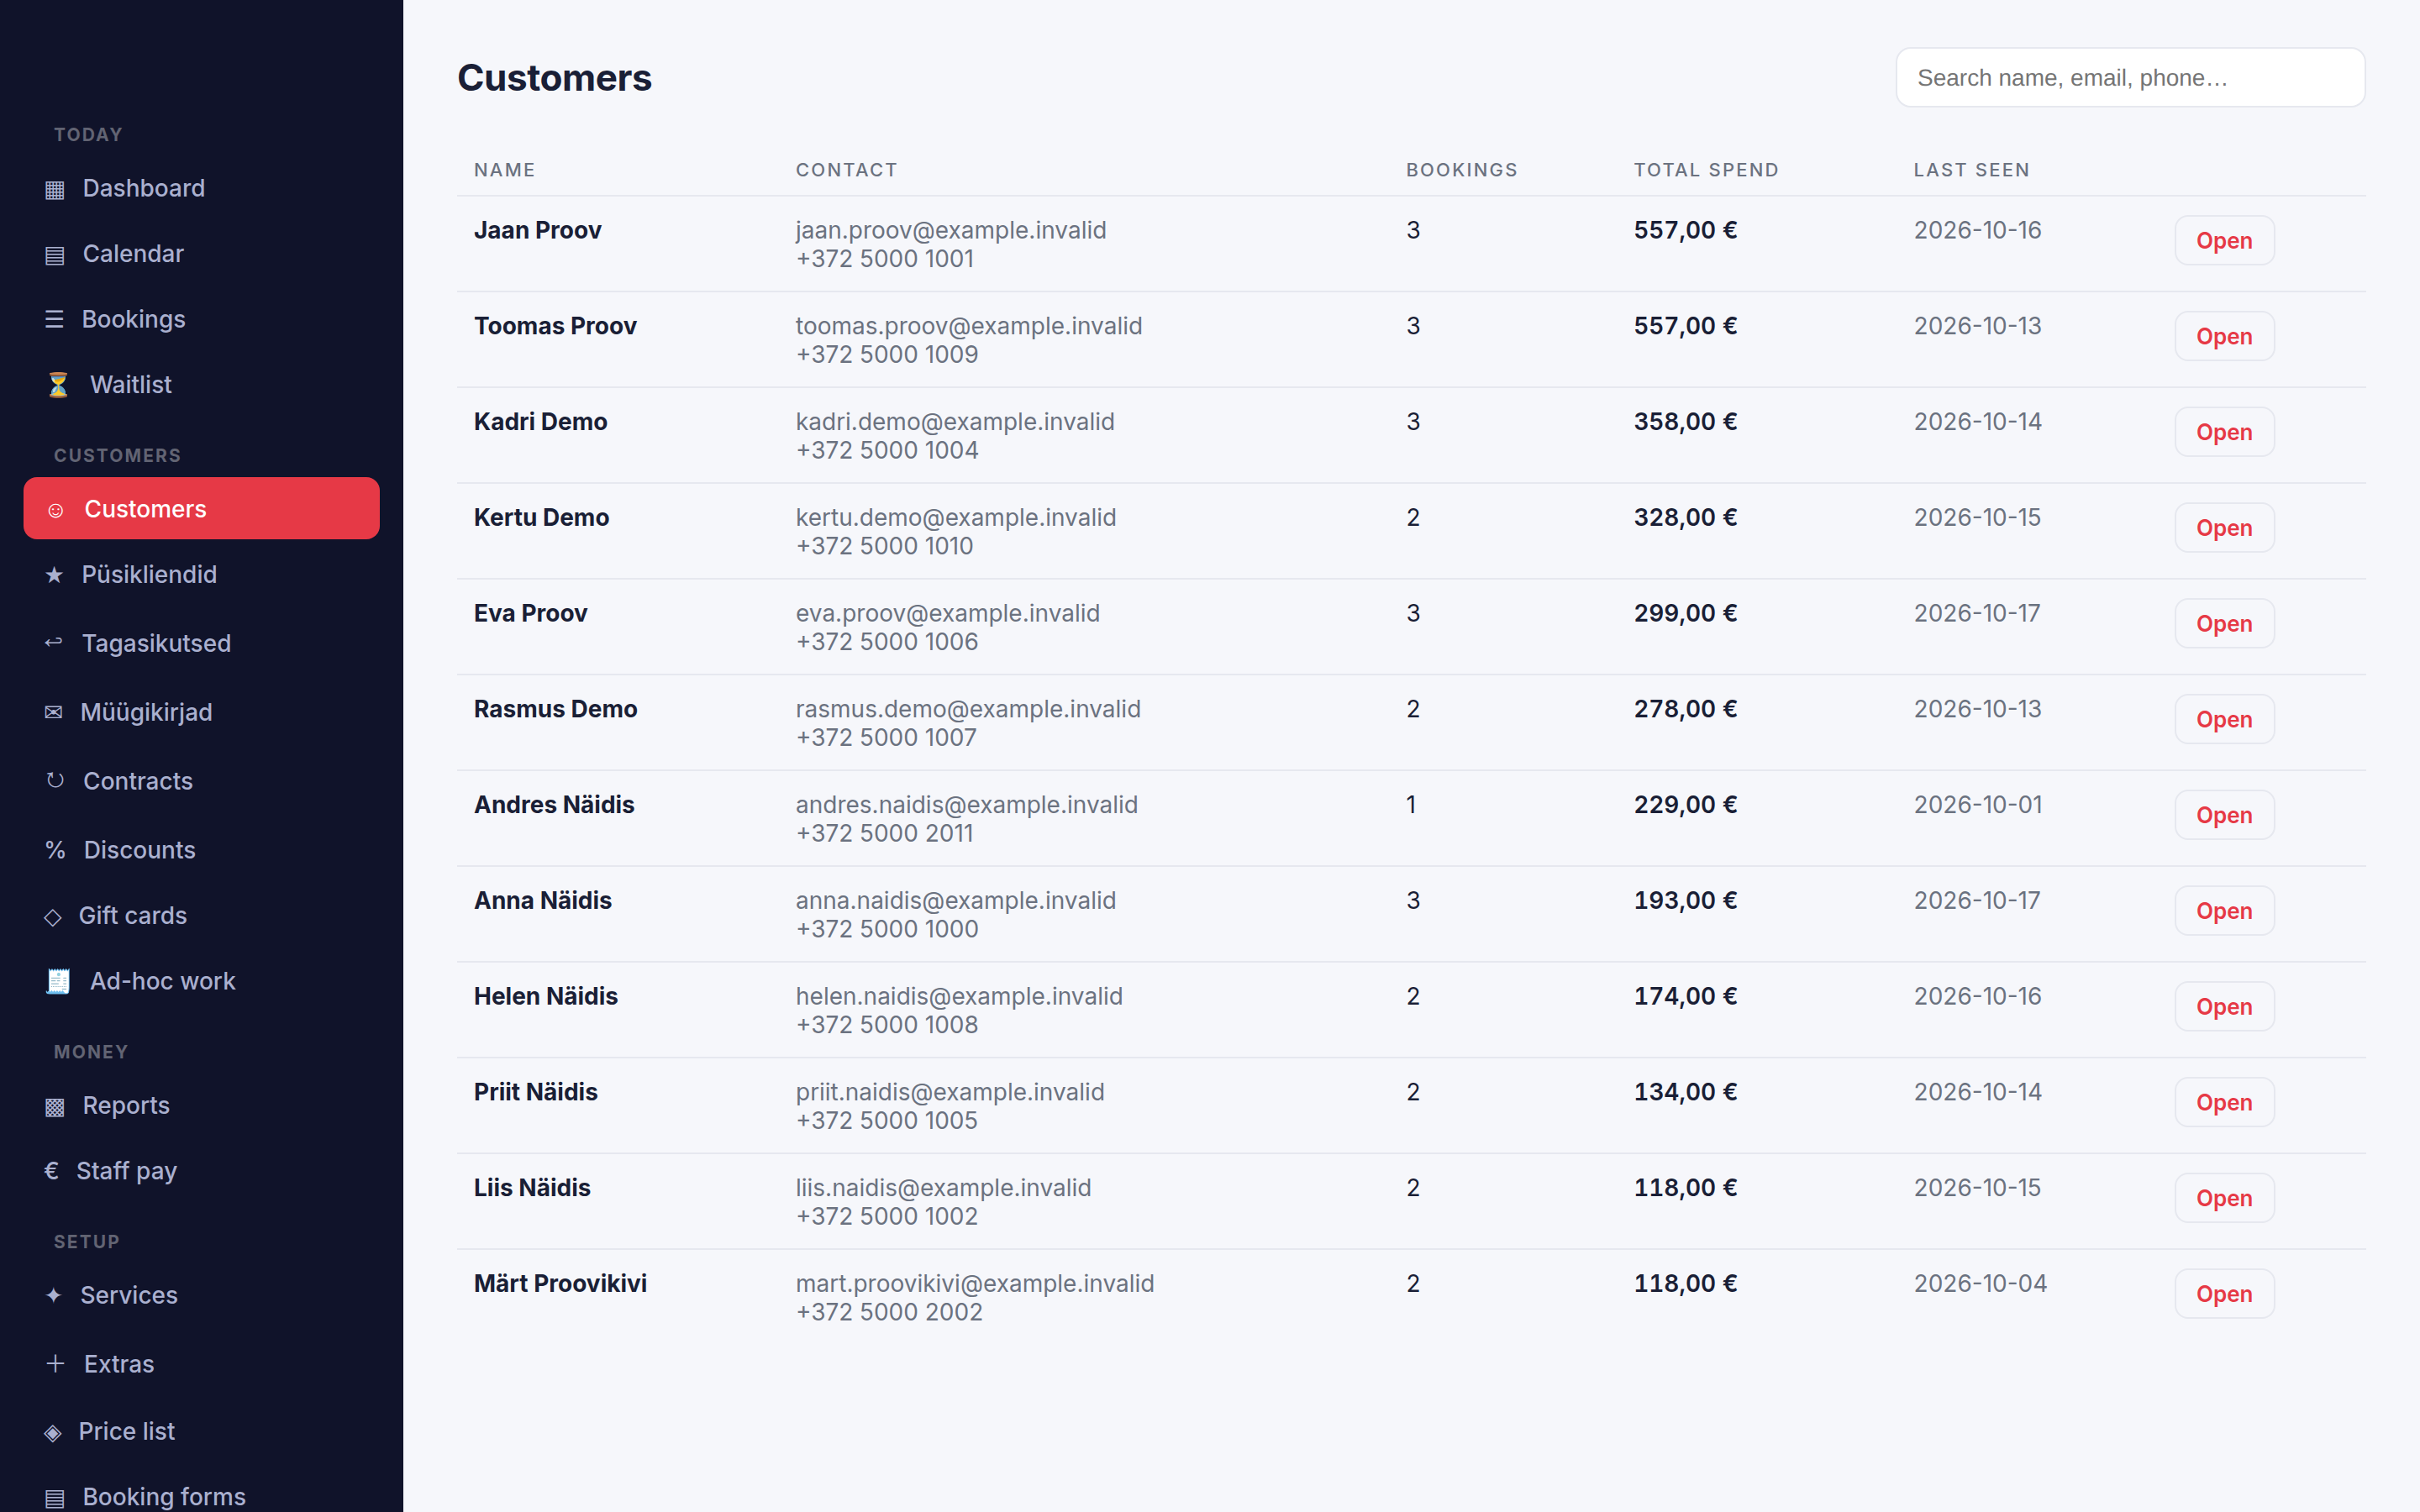Click the Calendar icon in sidebar
2420x1512 pixels.
point(55,255)
